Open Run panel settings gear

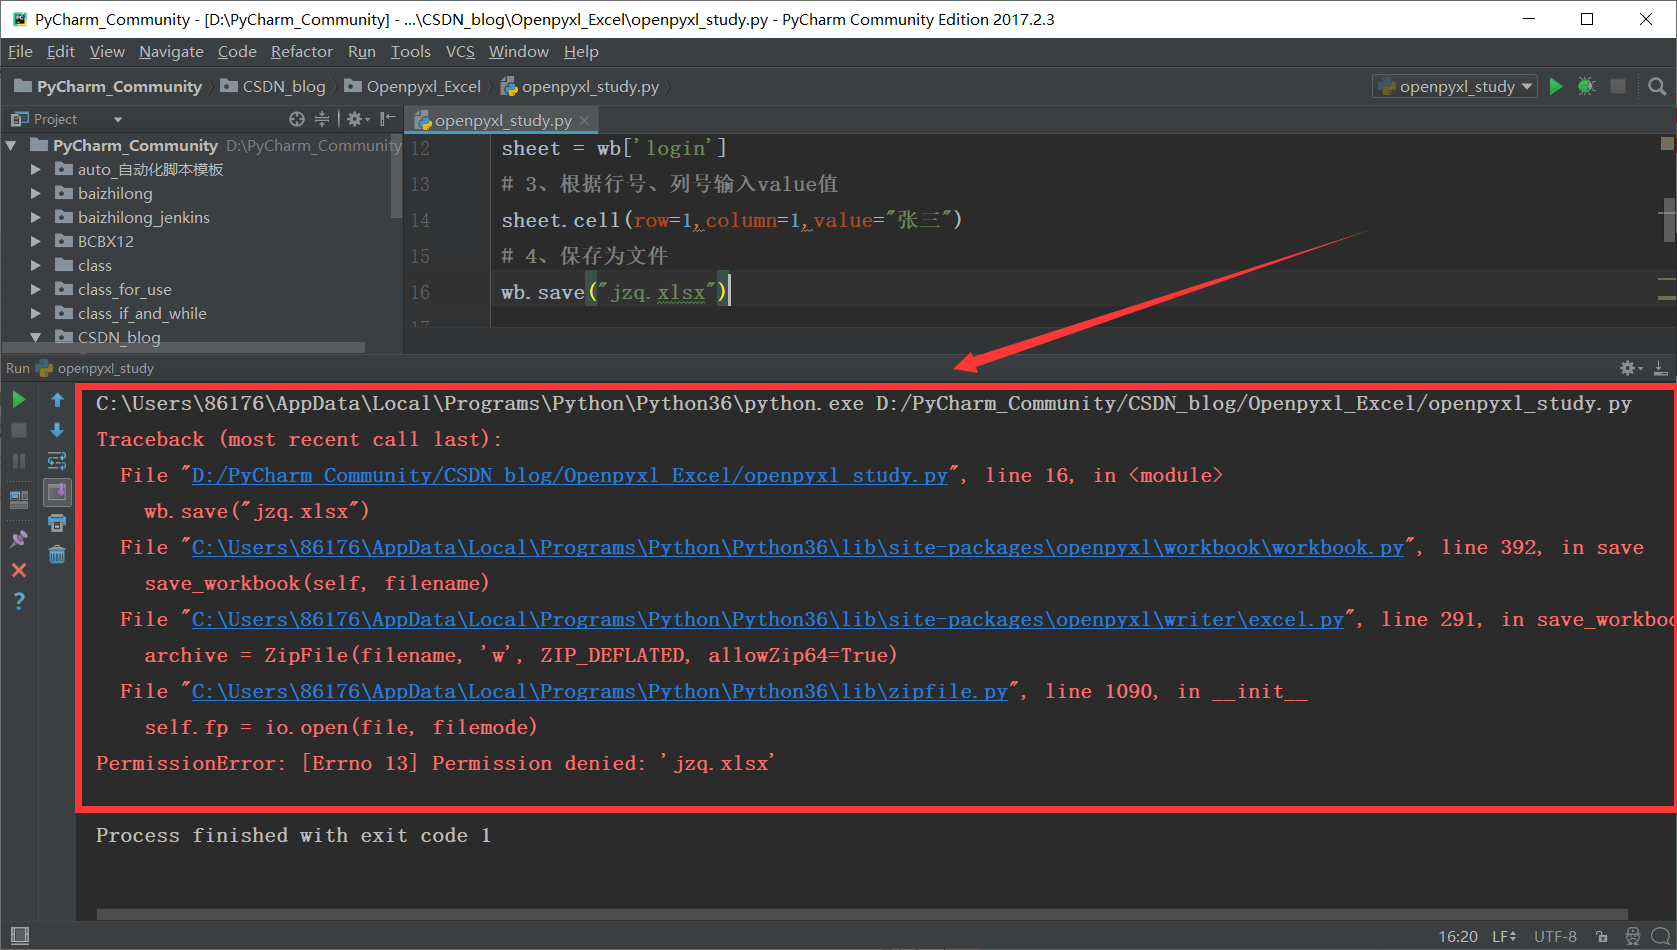tap(1630, 368)
